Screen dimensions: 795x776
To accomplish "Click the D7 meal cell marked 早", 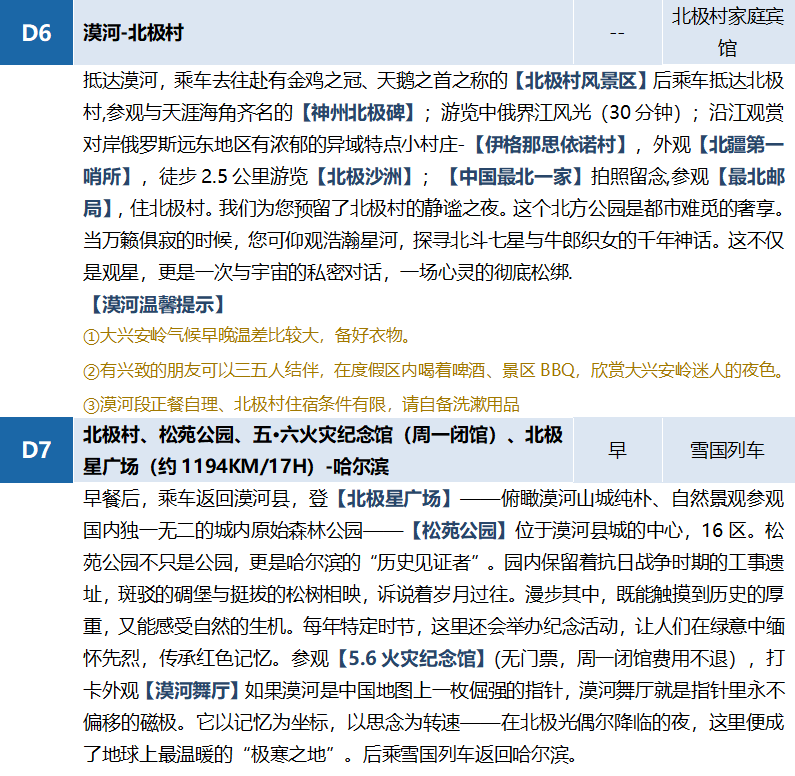I will click(617, 450).
